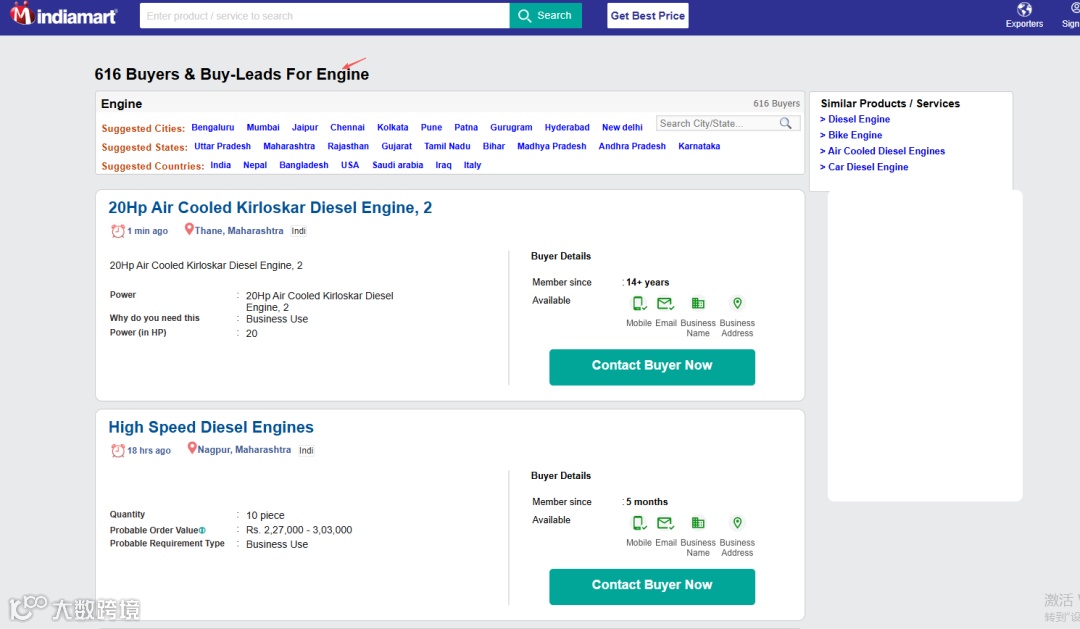Click Business Address icon in Kirloskar card
The image size is (1080, 629).
point(737,303)
